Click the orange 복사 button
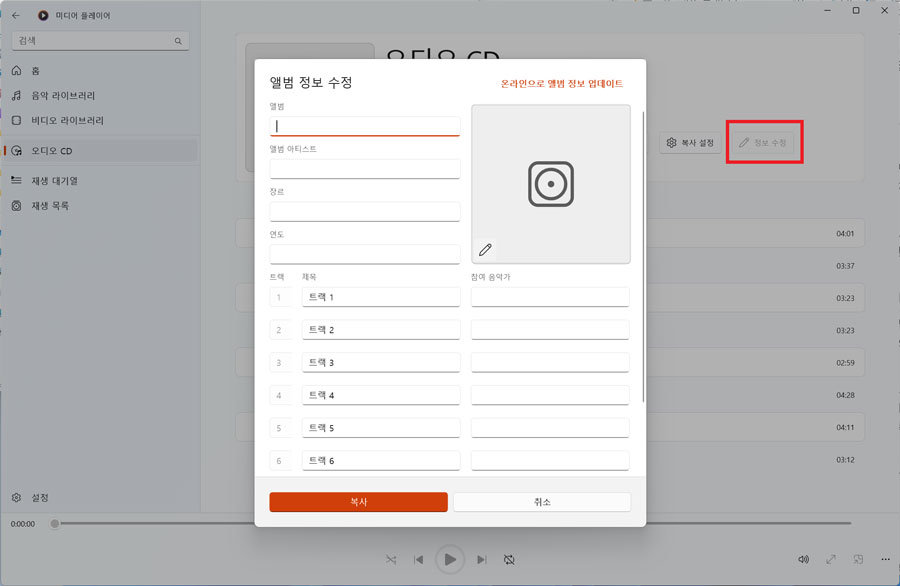900x586 pixels. 358,502
